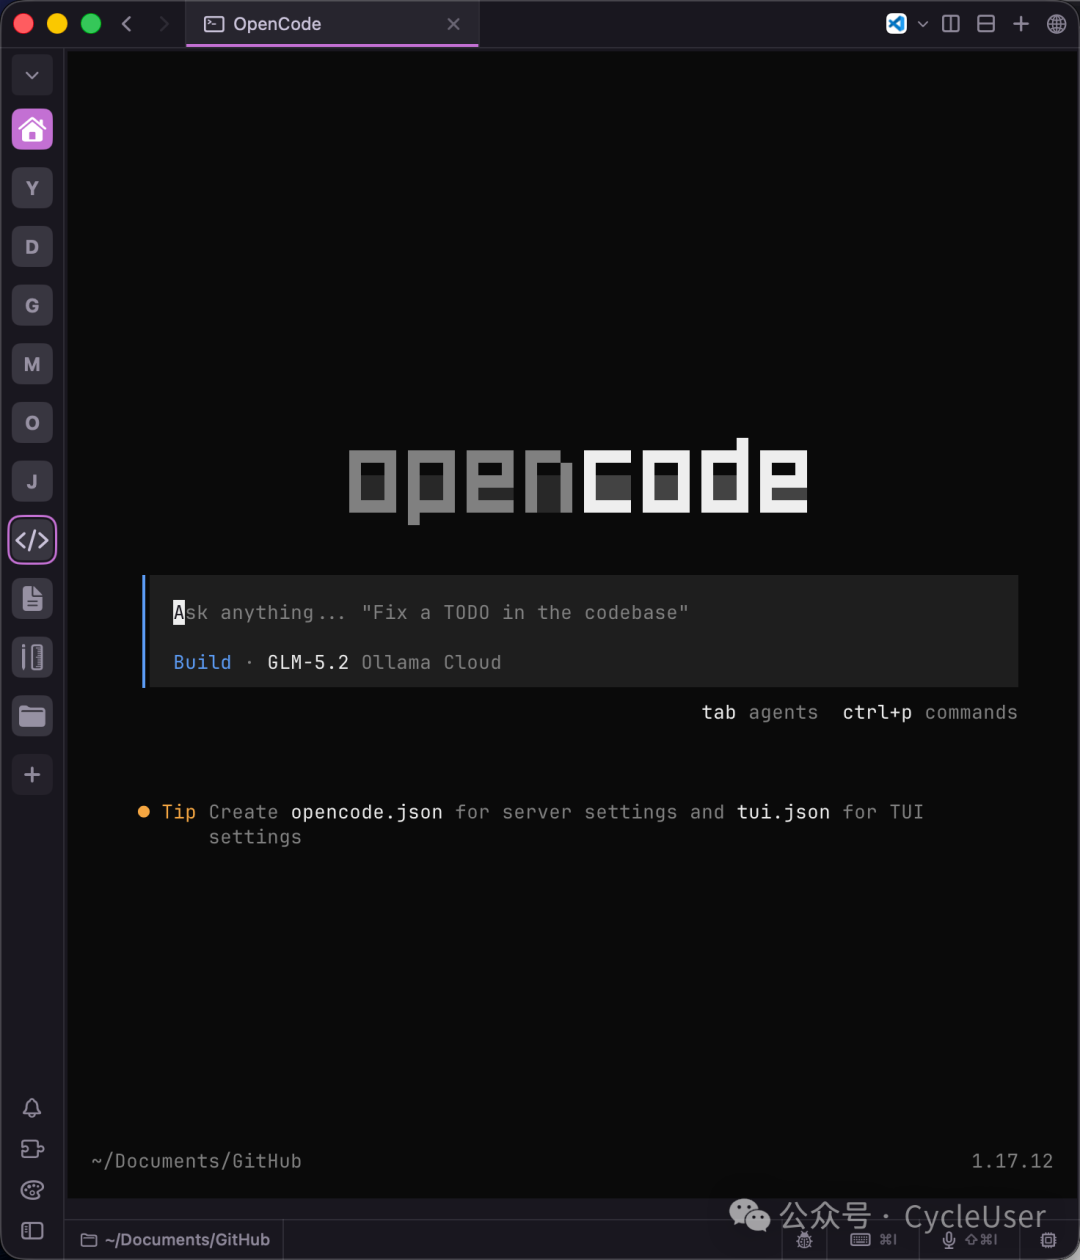Open notifications bell icon
1080x1260 pixels.
(x=32, y=1107)
